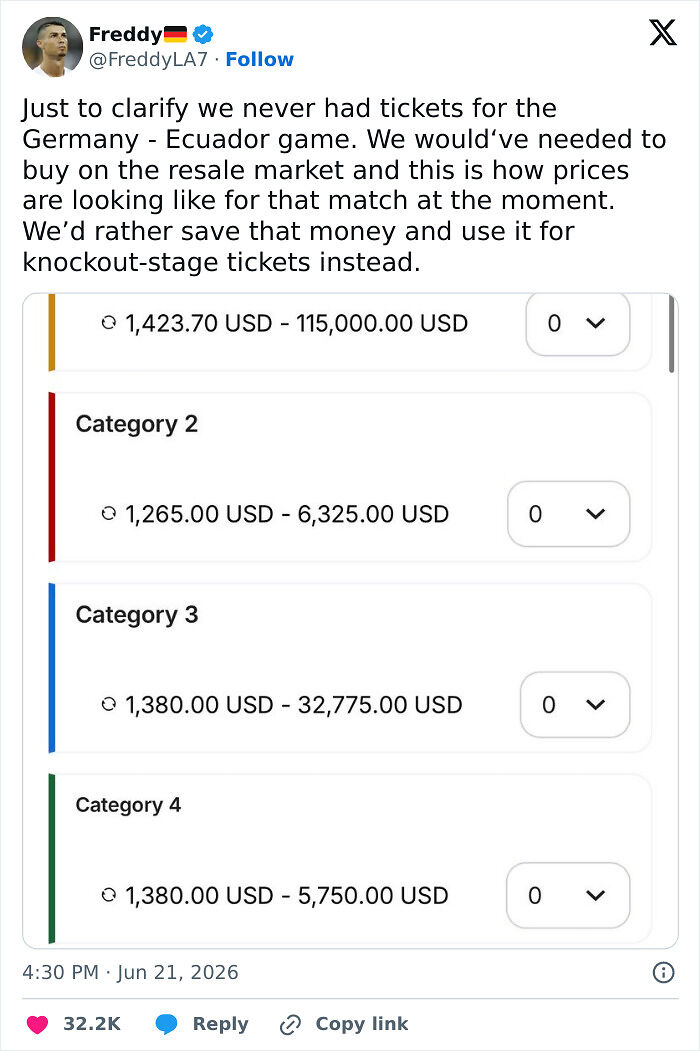This screenshot has width=700, height=1051.
Task: Click the copy link chain icon
Action: click(290, 1024)
